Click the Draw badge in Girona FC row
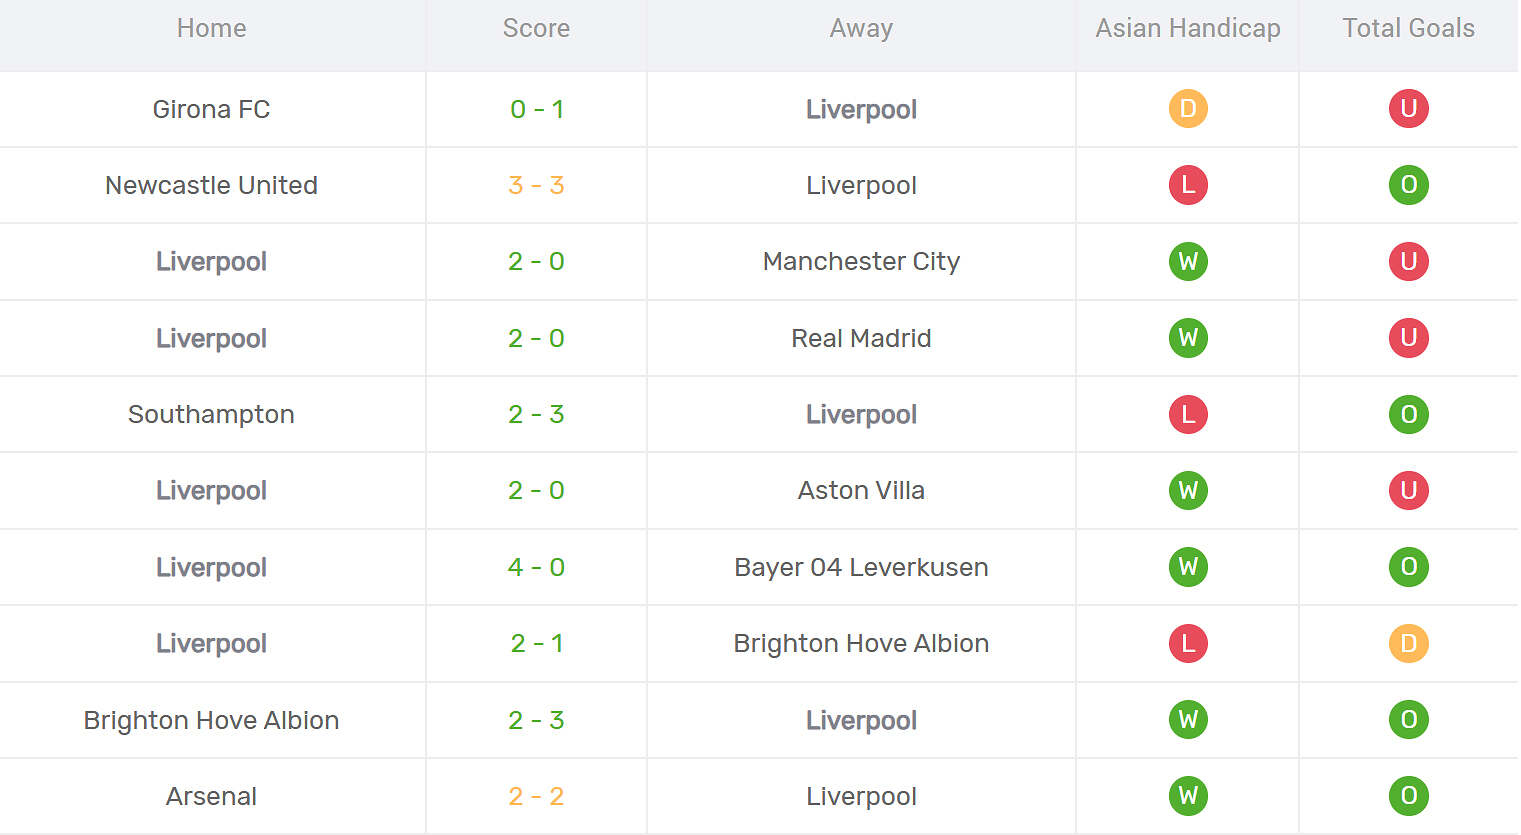The width and height of the screenshot is (1521, 835). 1188,109
